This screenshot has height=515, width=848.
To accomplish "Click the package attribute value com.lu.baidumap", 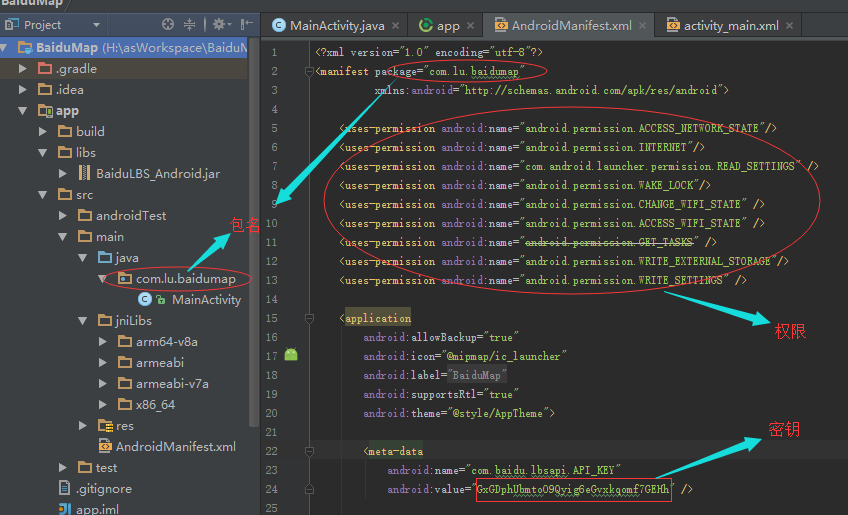I will click(474, 71).
